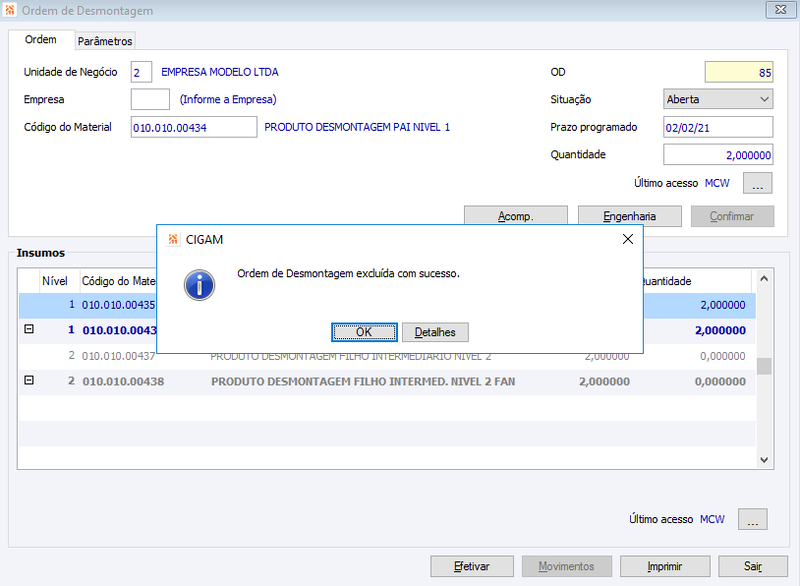Click the EMPRESA MODELO LTDA label

coord(219,72)
